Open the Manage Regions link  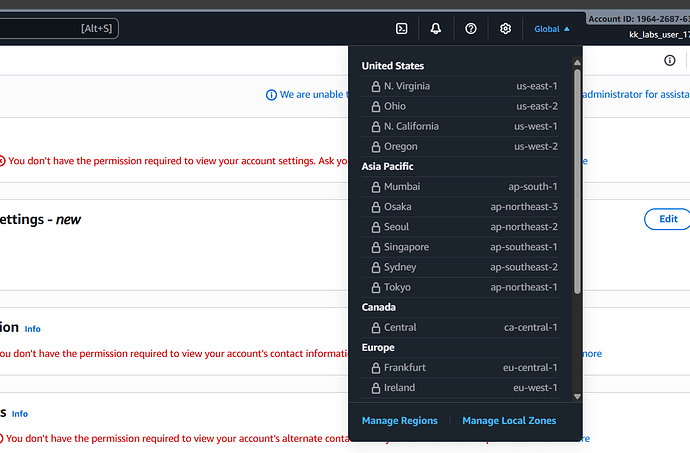400,421
